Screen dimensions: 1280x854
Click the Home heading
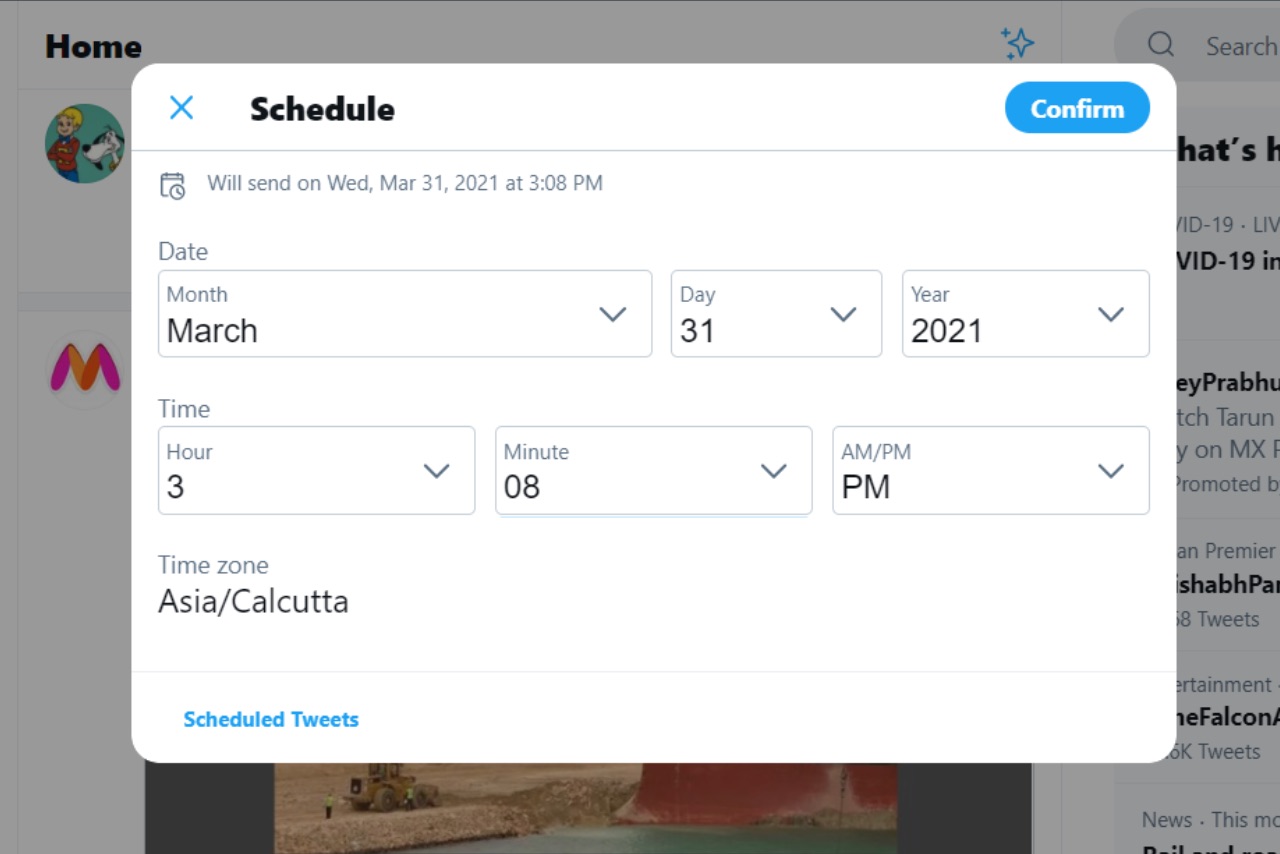(x=93, y=46)
